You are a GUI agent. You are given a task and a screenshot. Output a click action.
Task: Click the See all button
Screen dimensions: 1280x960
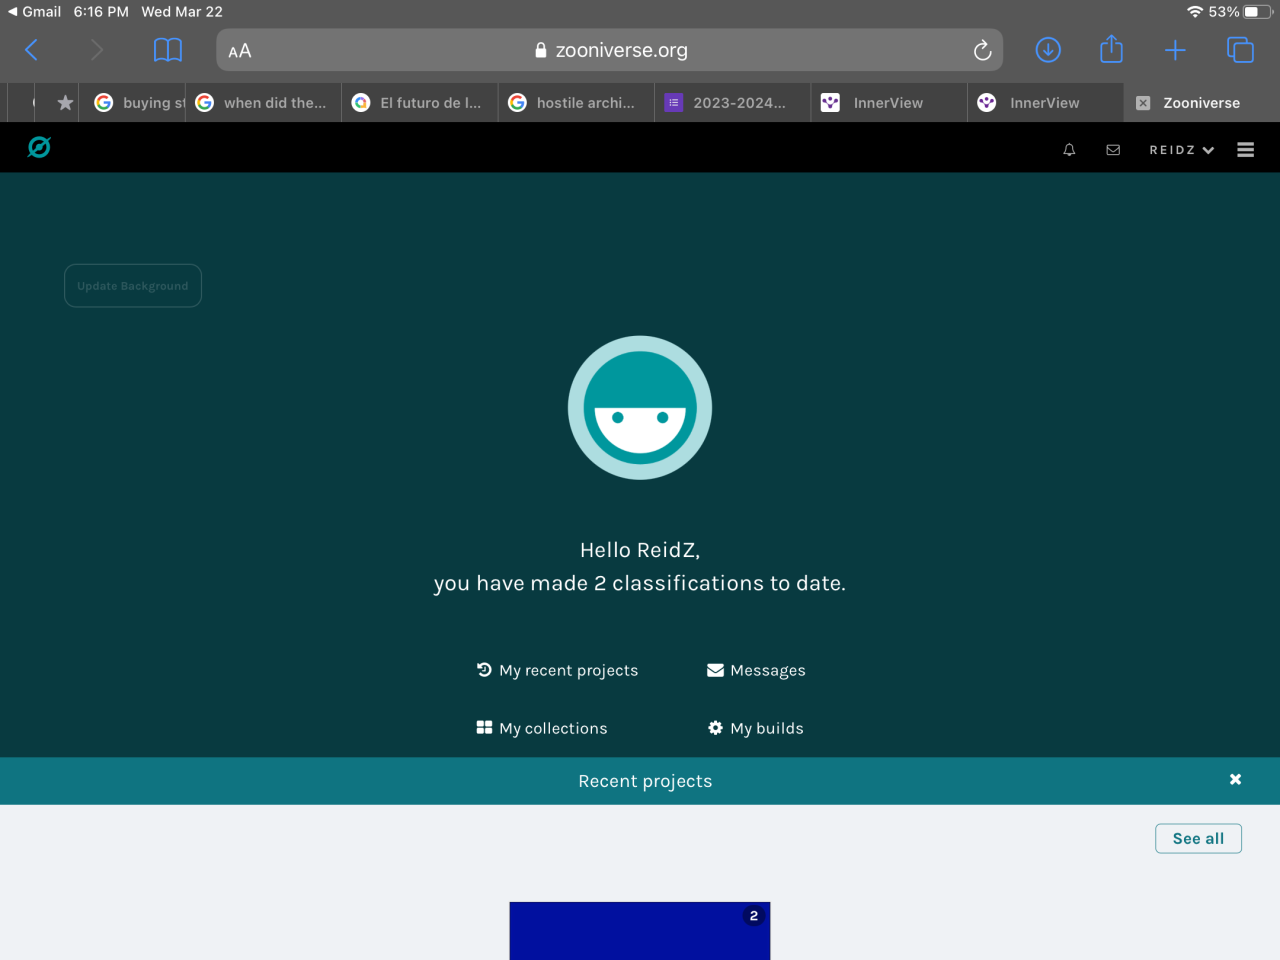coord(1198,839)
